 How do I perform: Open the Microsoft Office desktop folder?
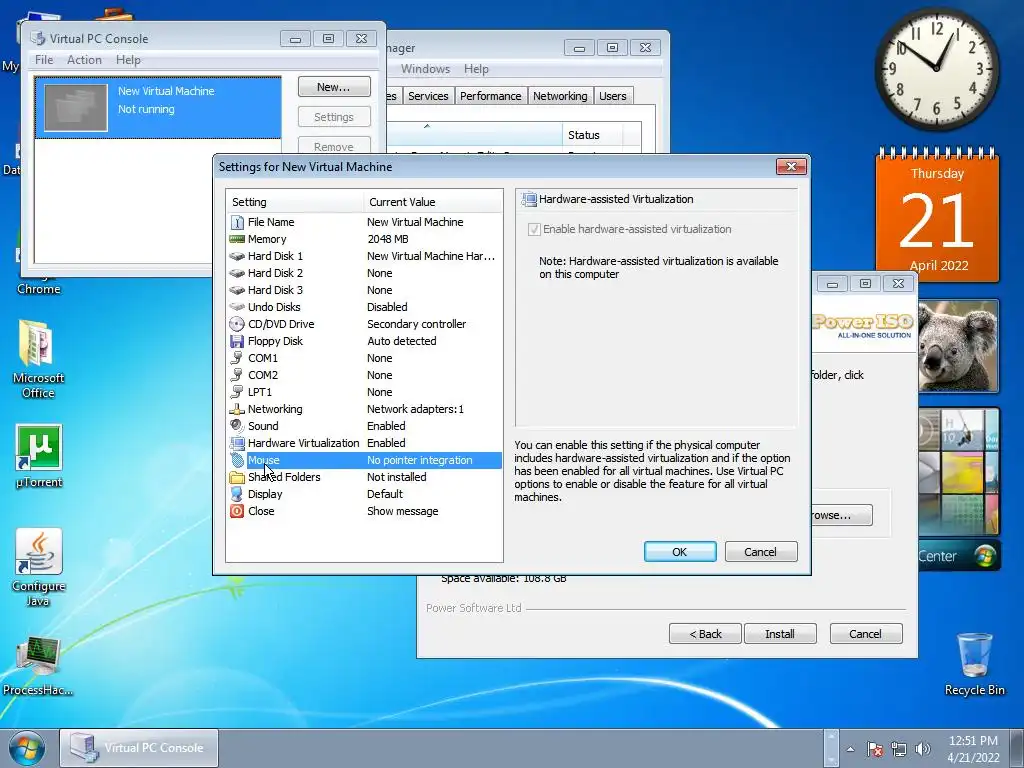click(38, 359)
